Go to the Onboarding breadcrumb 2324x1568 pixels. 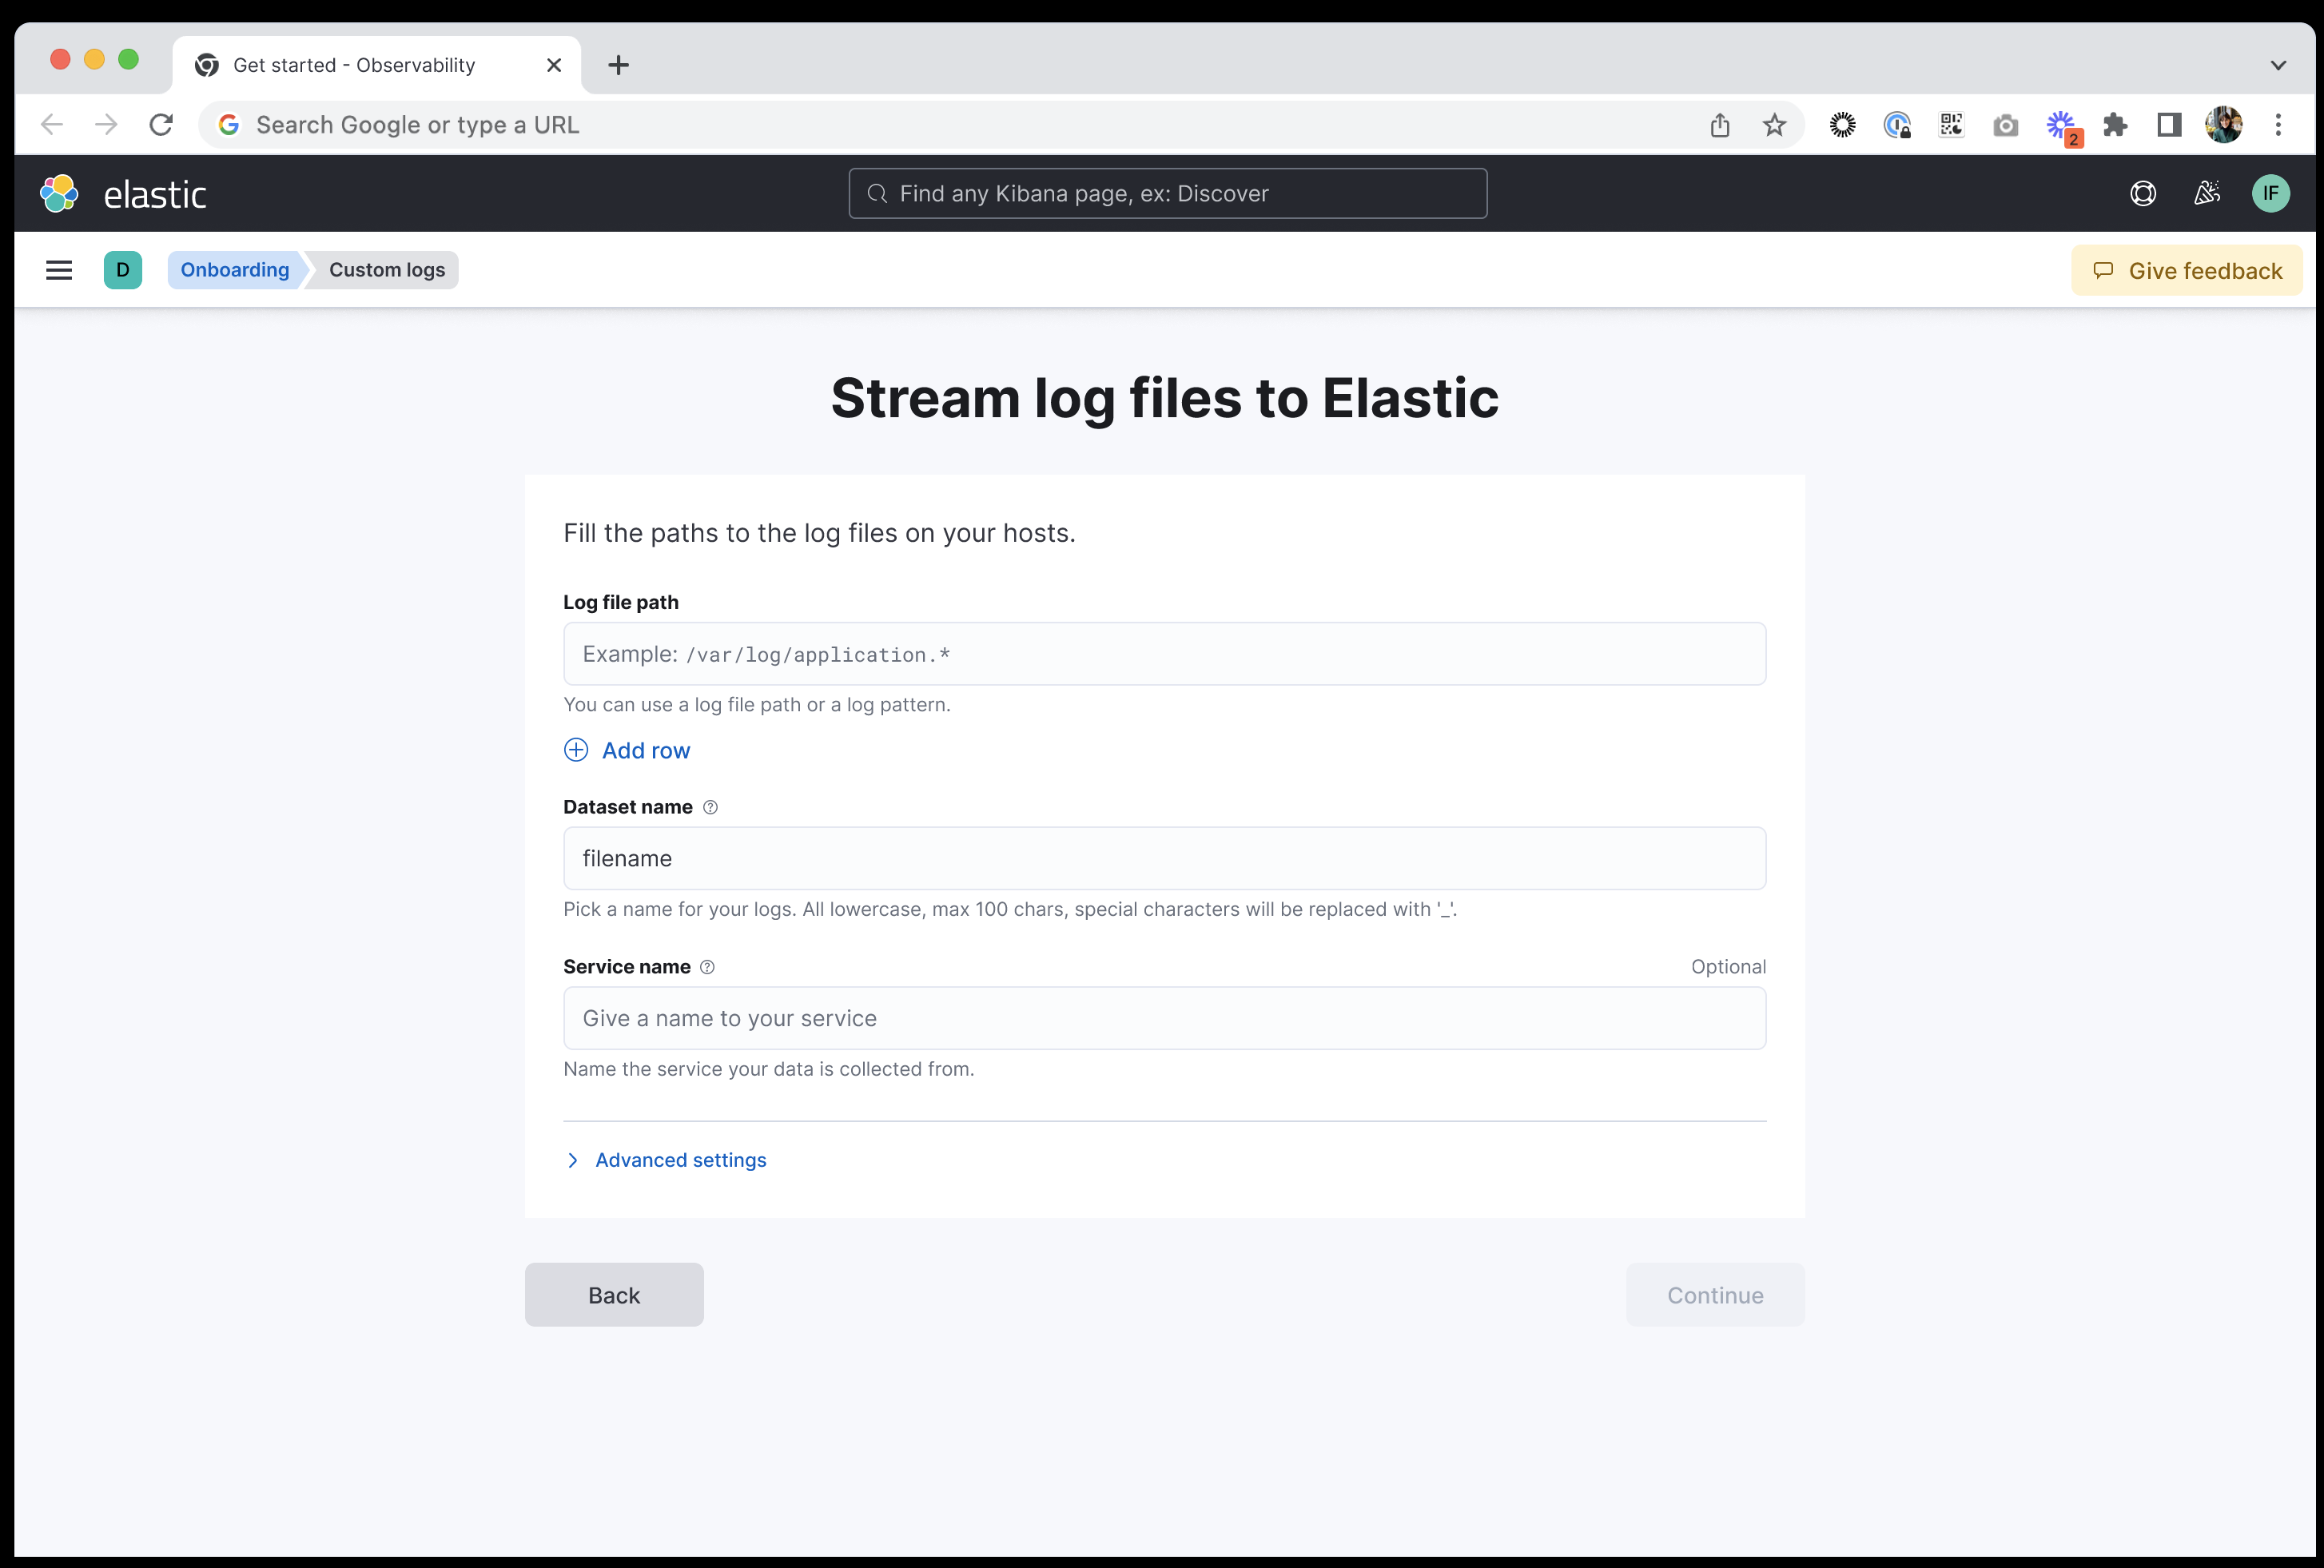coord(234,270)
